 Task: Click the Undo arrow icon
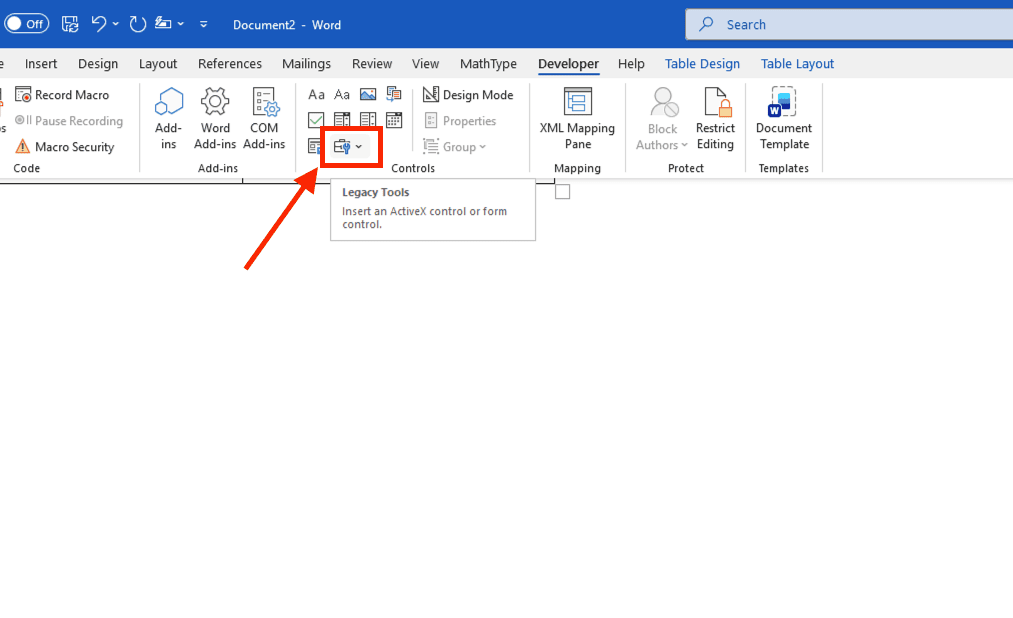coord(98,25)
